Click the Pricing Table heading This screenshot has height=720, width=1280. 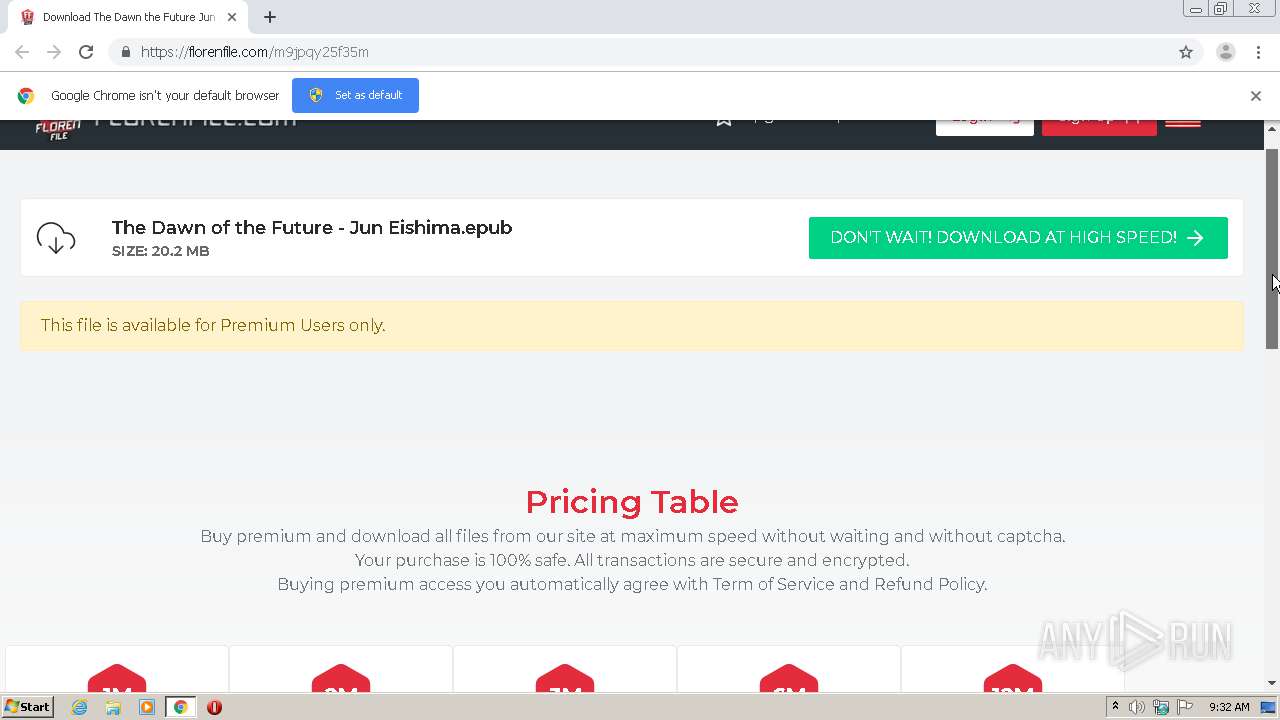632,502
